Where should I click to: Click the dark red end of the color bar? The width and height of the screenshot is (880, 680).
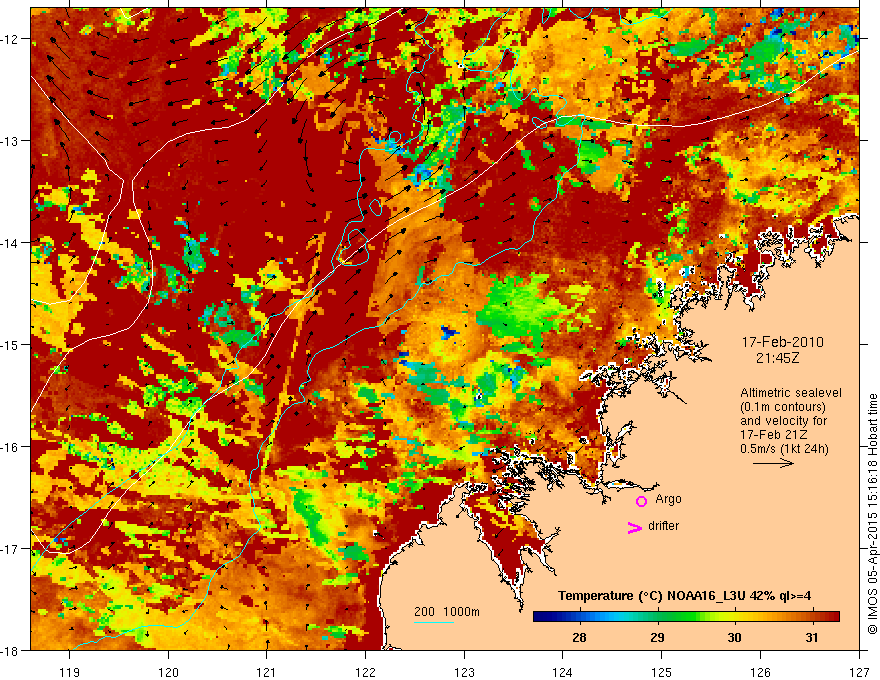833,616
